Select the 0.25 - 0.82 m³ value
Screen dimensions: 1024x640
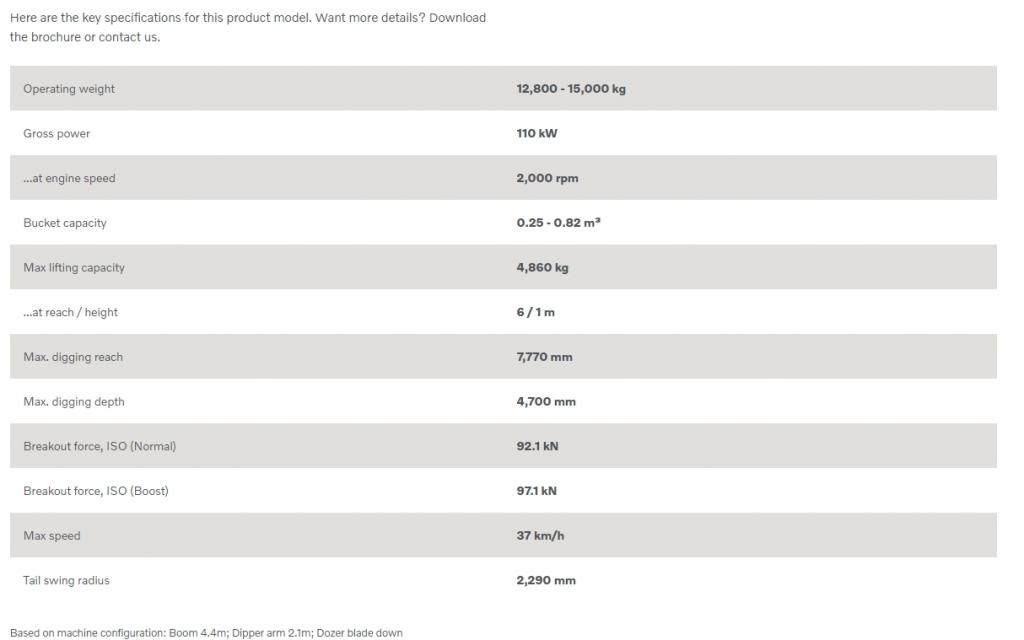558,223
